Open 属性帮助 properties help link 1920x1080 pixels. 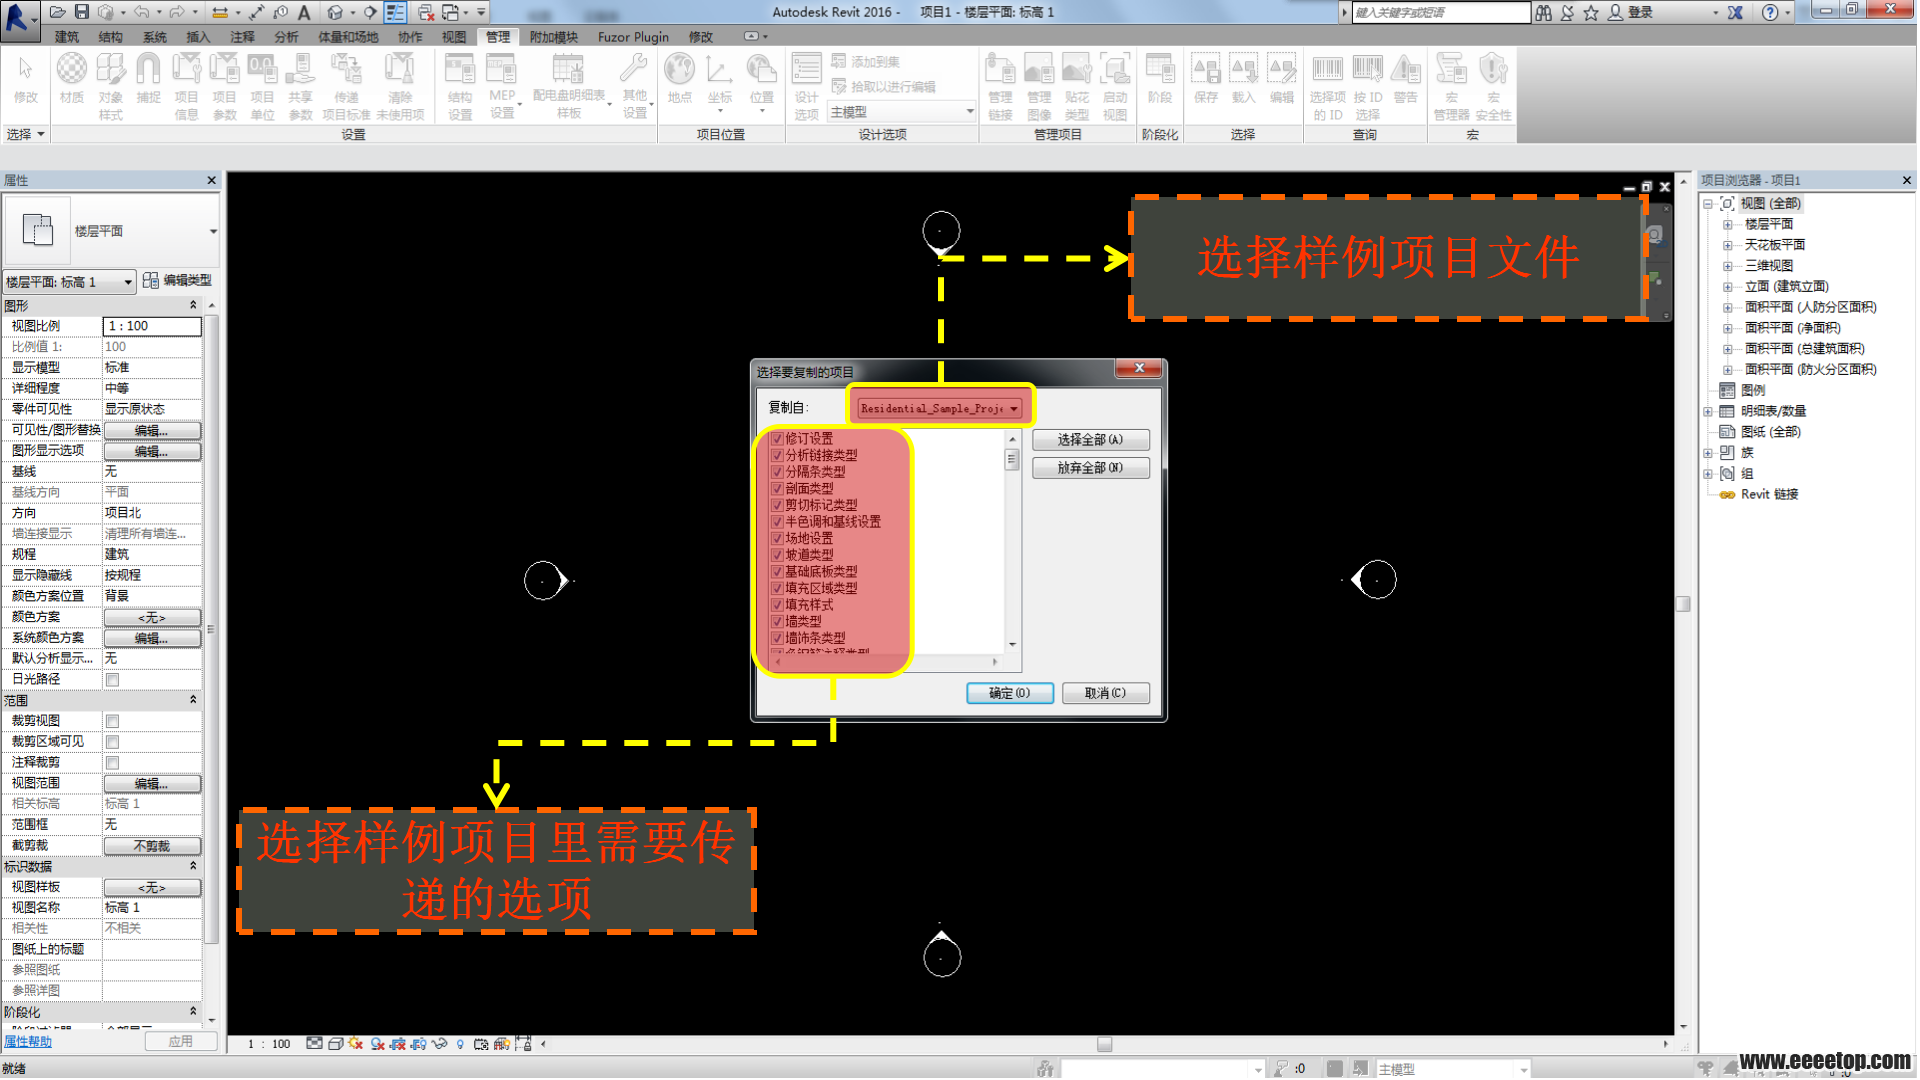[x=28, y=1042]
